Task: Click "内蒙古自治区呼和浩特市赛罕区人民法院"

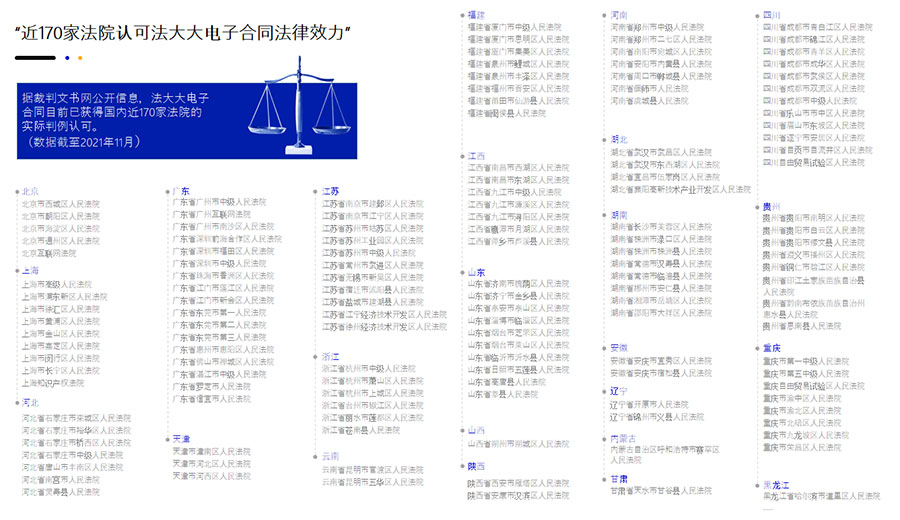Action: (x=665, y=455)
